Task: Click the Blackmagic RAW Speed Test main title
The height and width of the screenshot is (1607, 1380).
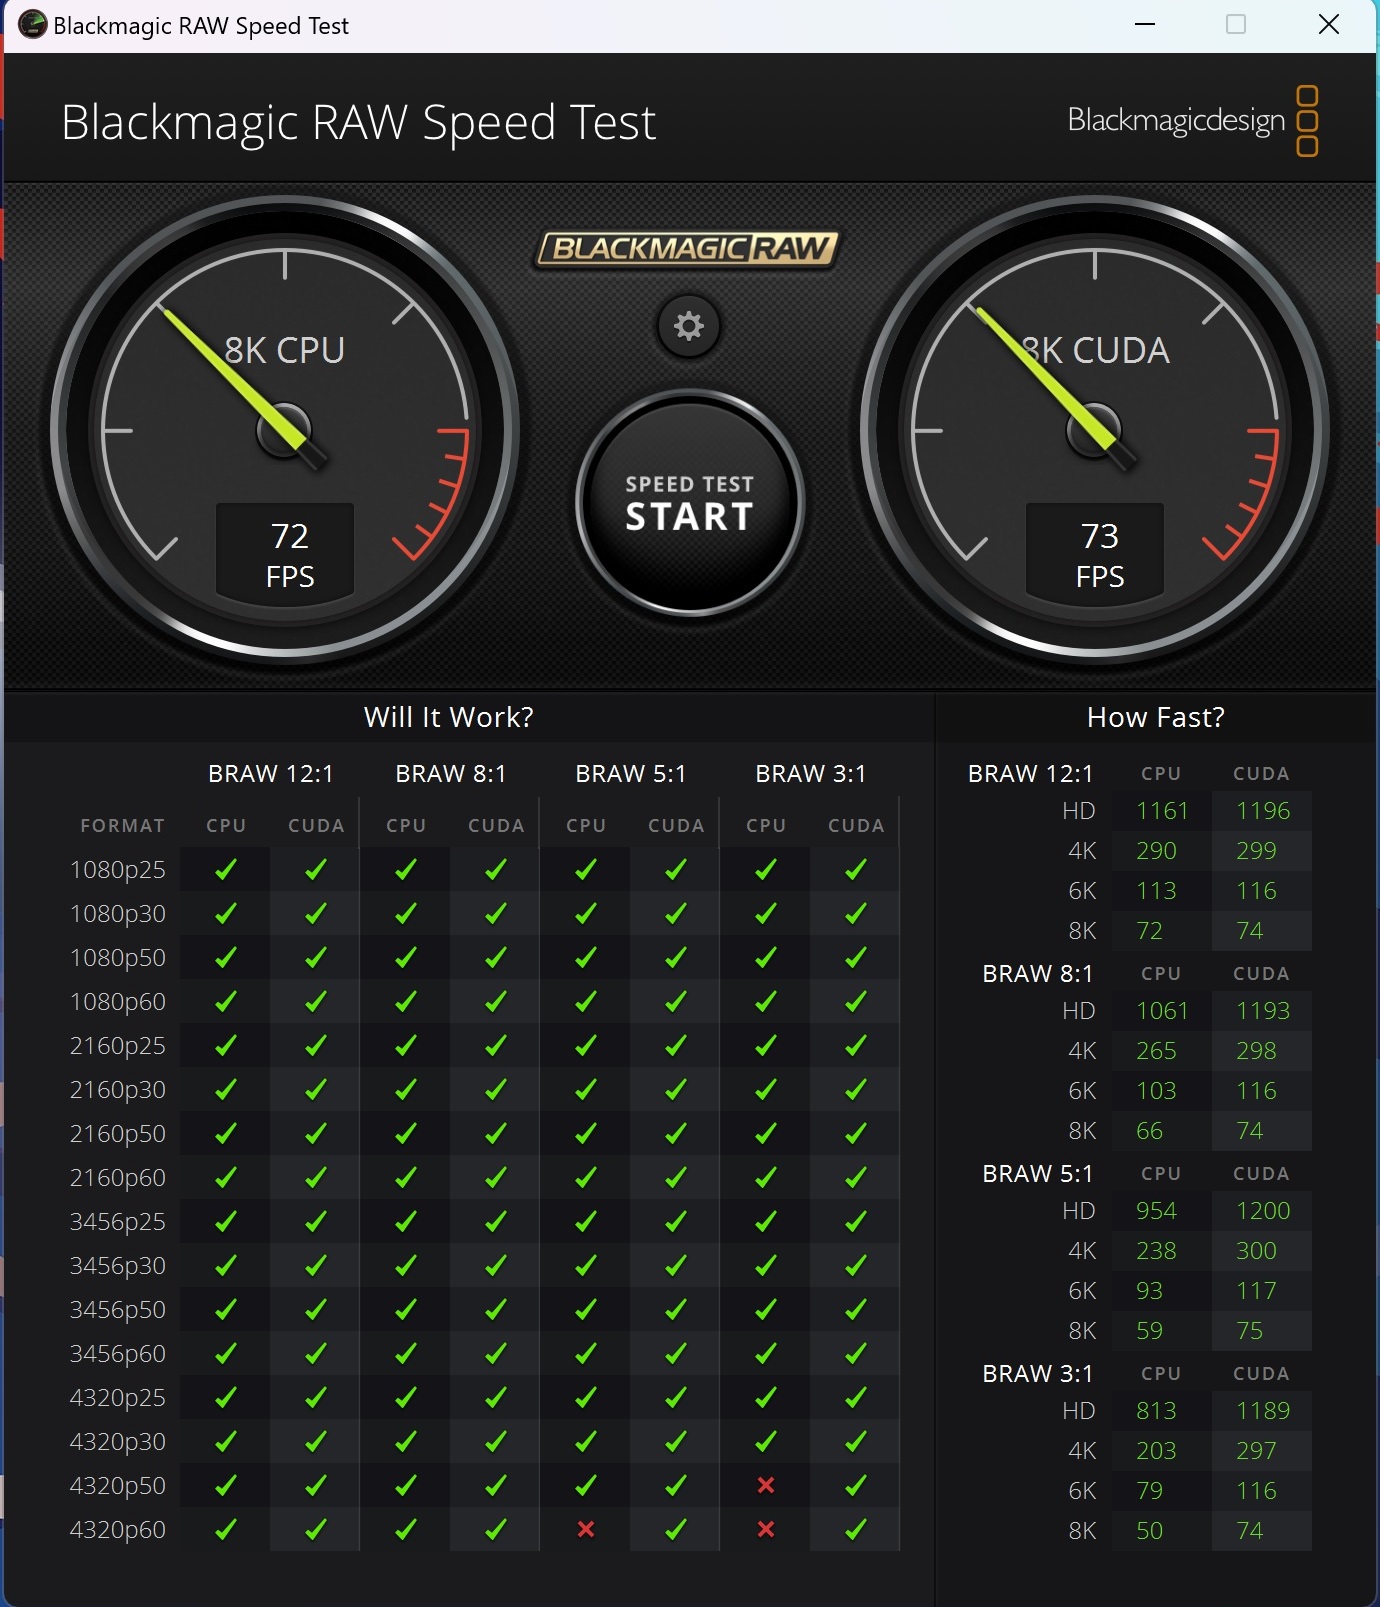Action: (358, 123)
